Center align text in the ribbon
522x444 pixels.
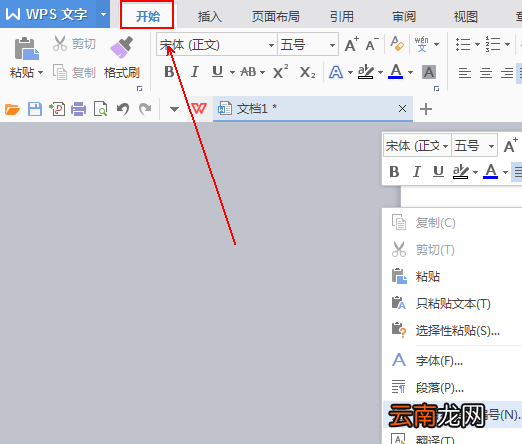486,73
